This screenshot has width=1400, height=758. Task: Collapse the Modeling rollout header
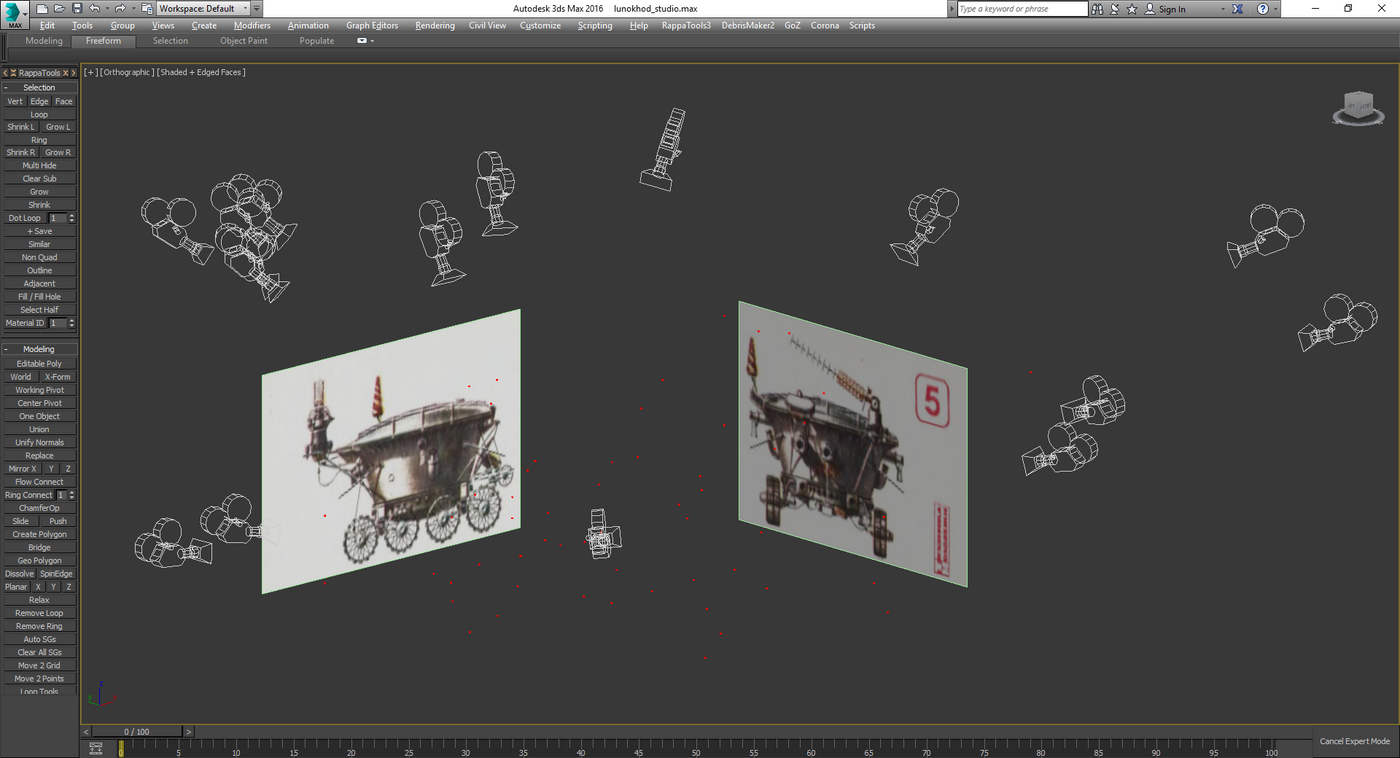click(x=39, y=349)
